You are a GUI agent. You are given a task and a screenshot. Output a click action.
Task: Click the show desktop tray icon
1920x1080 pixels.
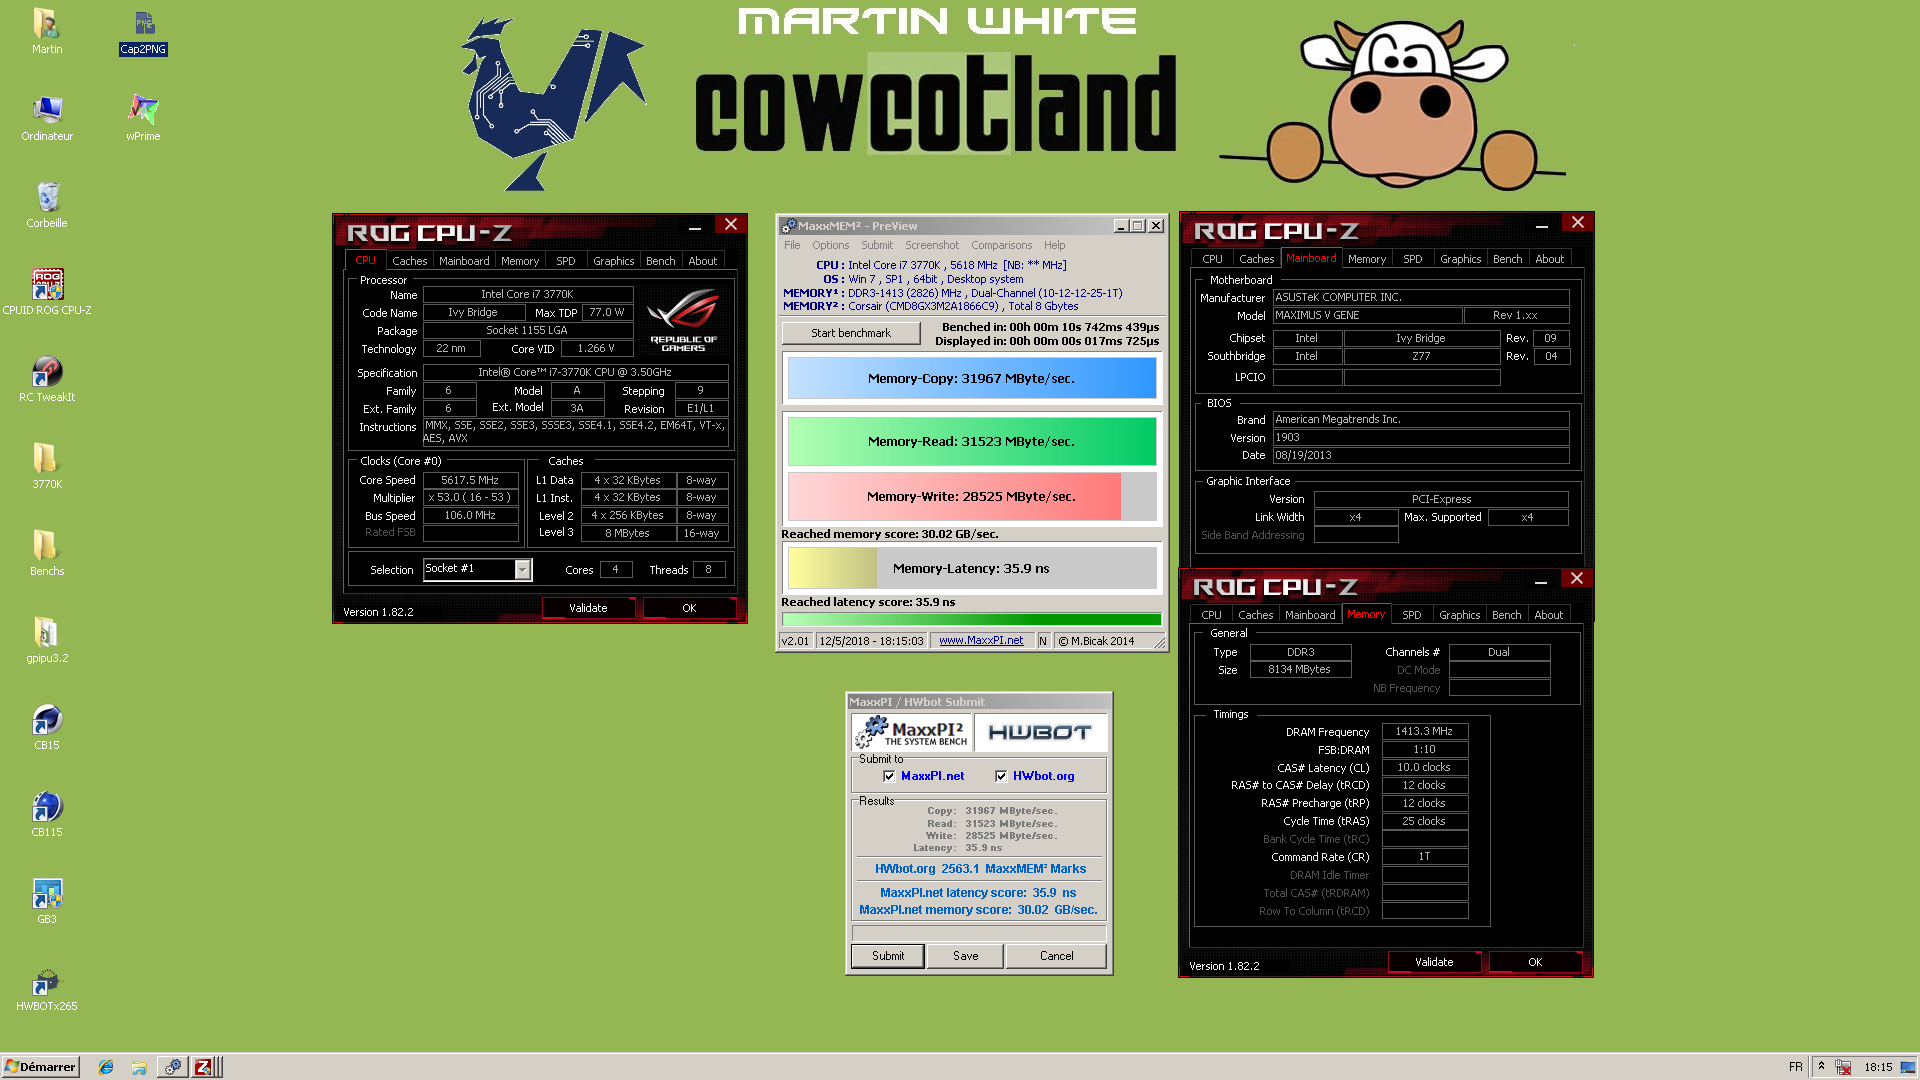click(x=1908, y=1067)
